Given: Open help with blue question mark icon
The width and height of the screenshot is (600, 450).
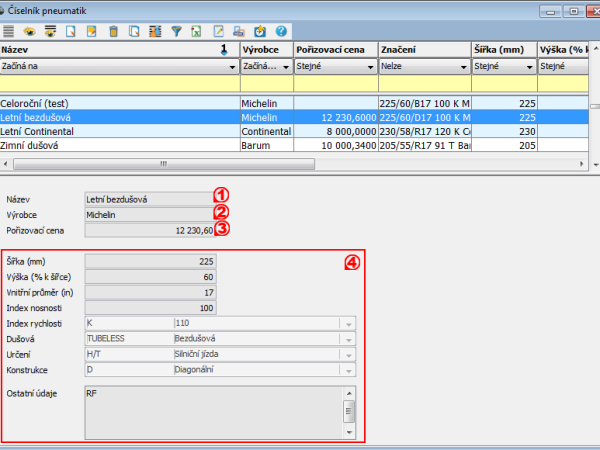Looking at the screenshot, I should [282, 32].
